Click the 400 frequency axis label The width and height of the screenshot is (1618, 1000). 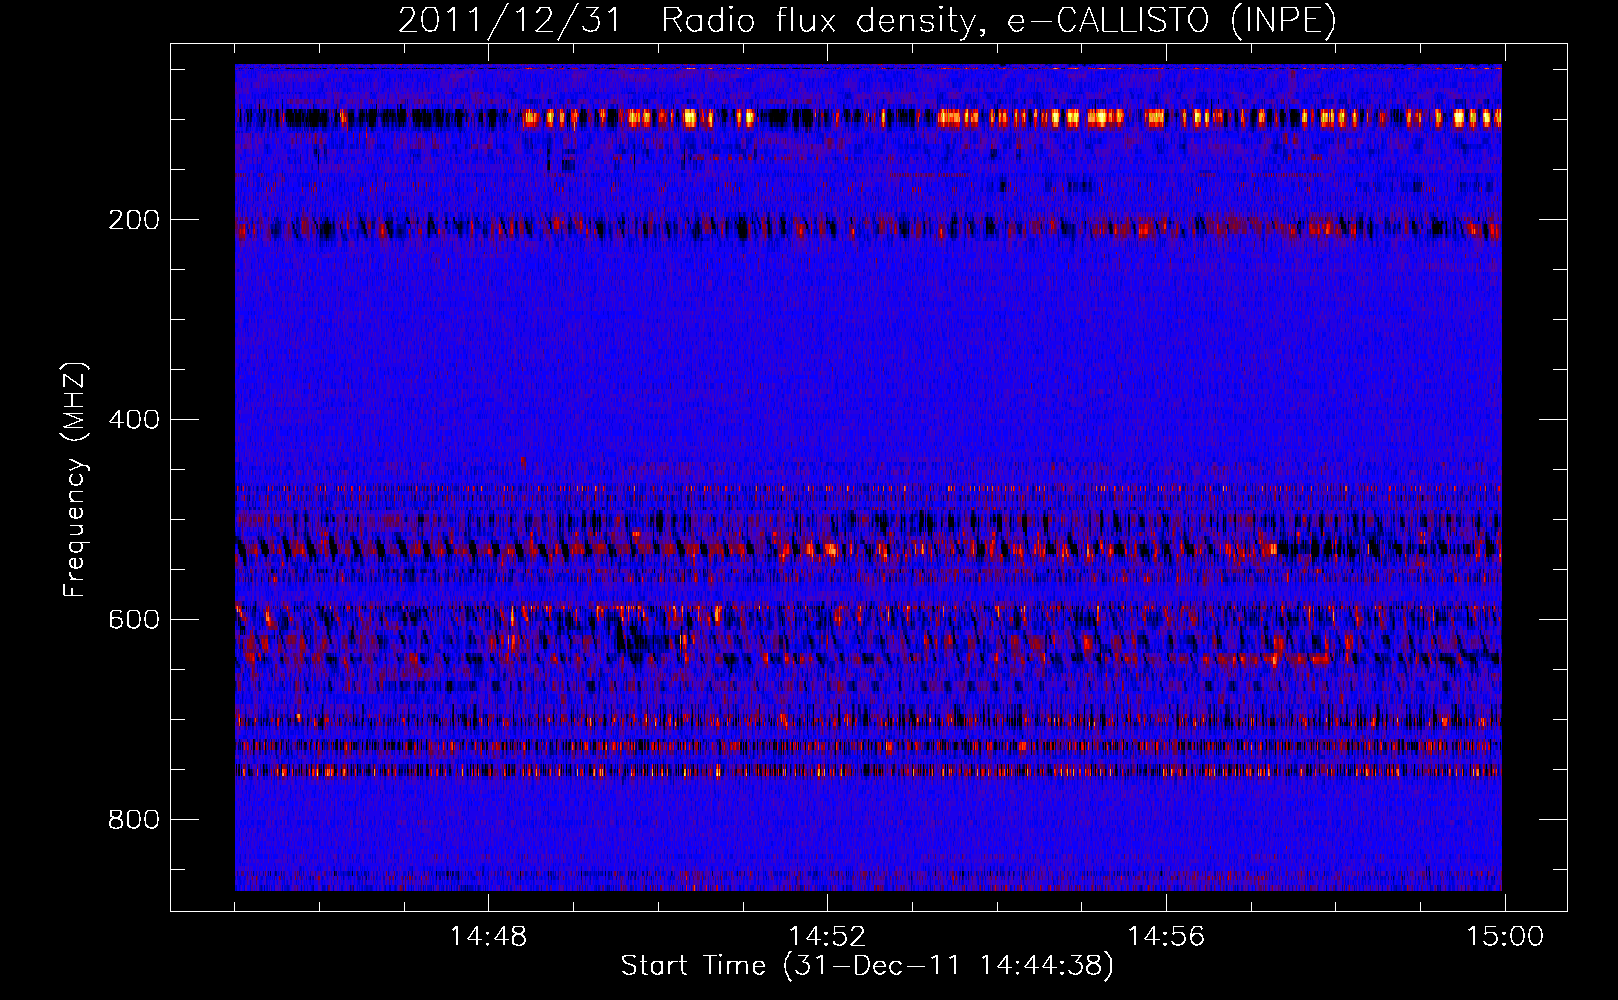pyautogui.click(x=134, y=420)
